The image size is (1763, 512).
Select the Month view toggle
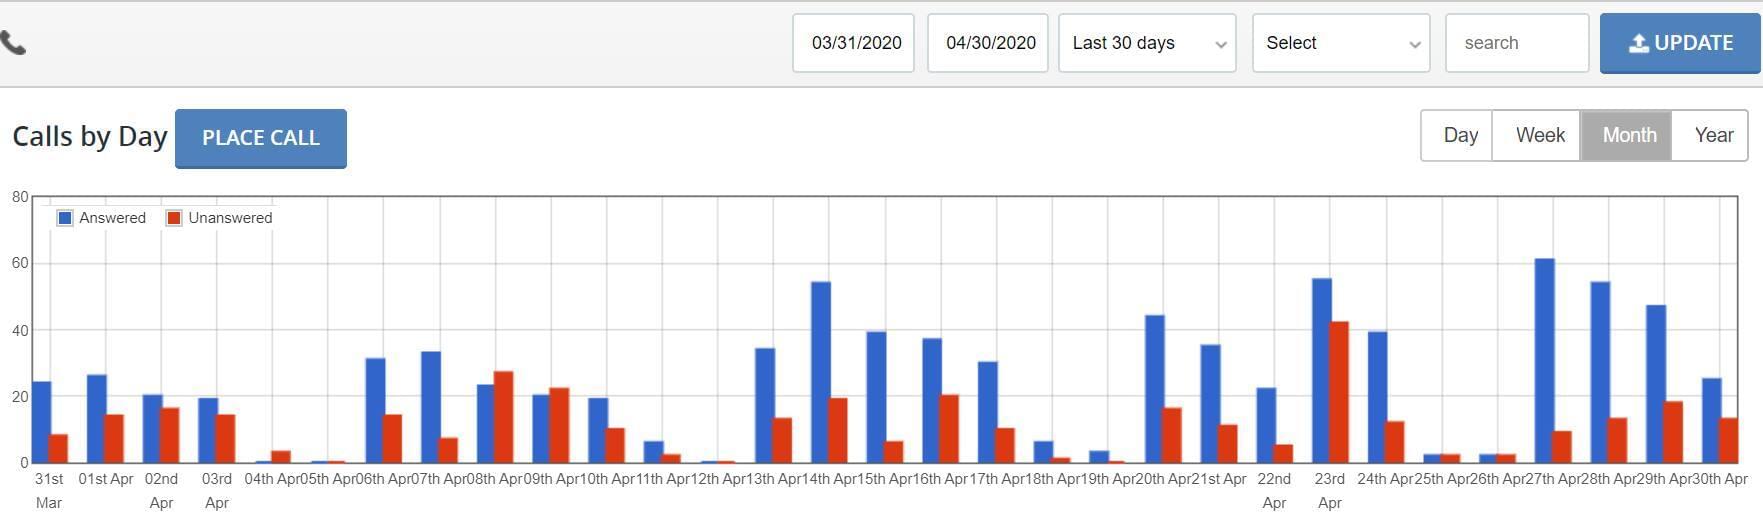coord(1627,136)
